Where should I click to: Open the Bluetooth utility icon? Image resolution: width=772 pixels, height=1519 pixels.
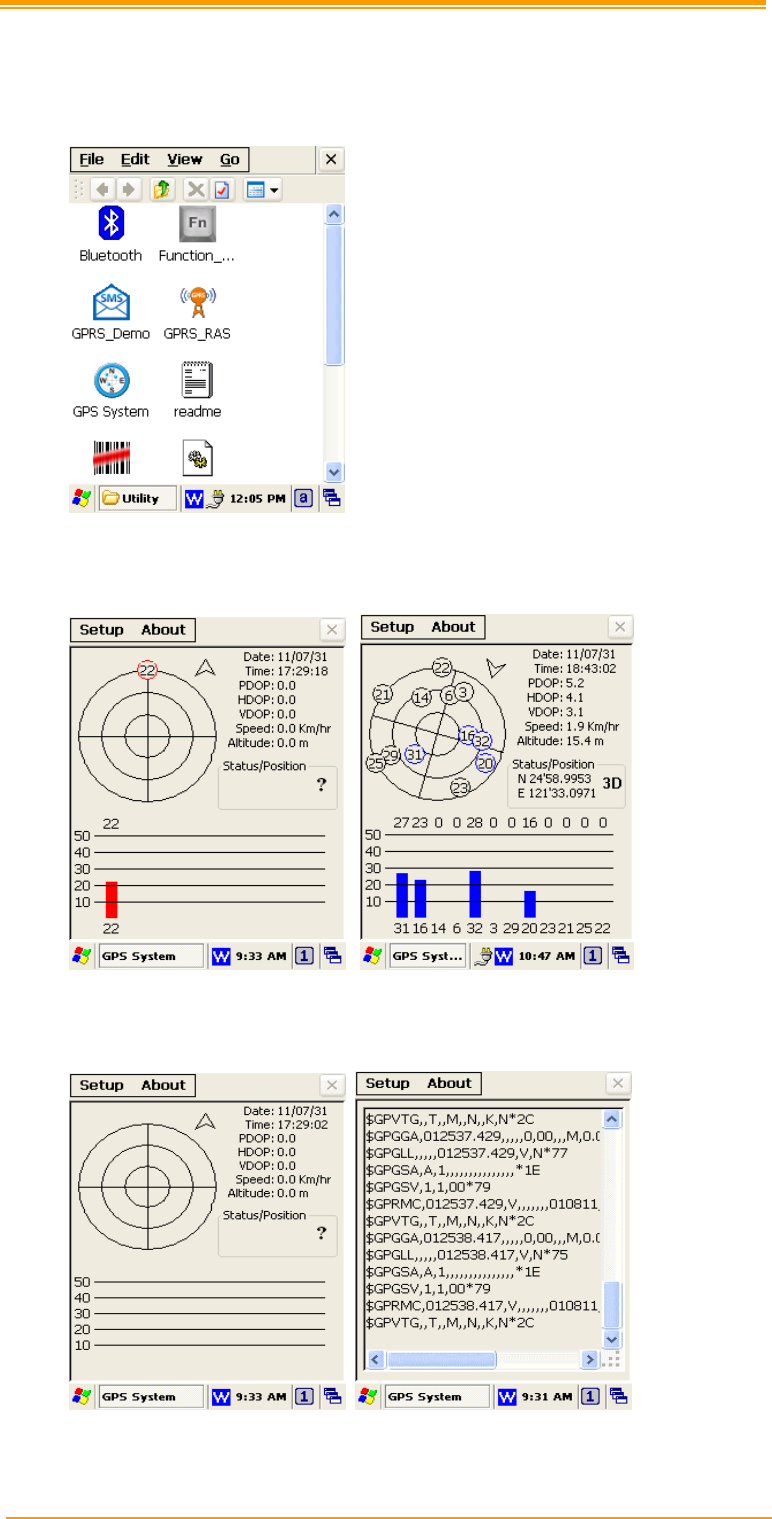(111, 224)
